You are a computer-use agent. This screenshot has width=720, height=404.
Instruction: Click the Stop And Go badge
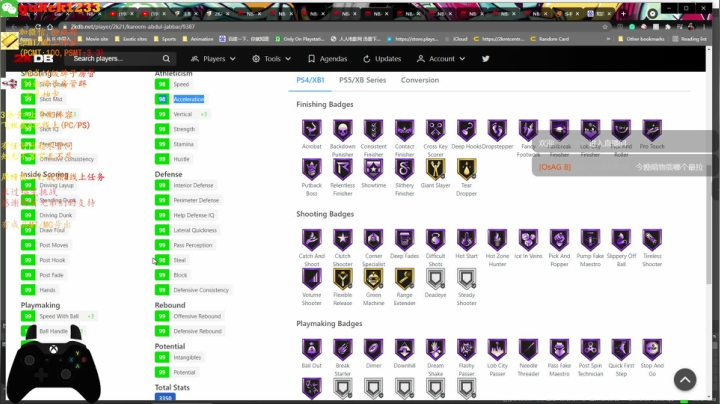[652, 349]
